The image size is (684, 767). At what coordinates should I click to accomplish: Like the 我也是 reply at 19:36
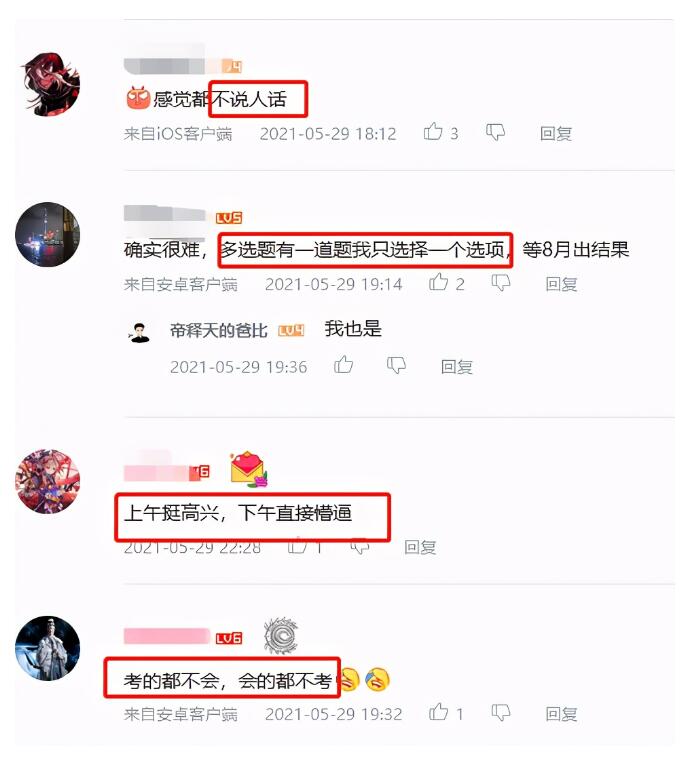[343, 364]
